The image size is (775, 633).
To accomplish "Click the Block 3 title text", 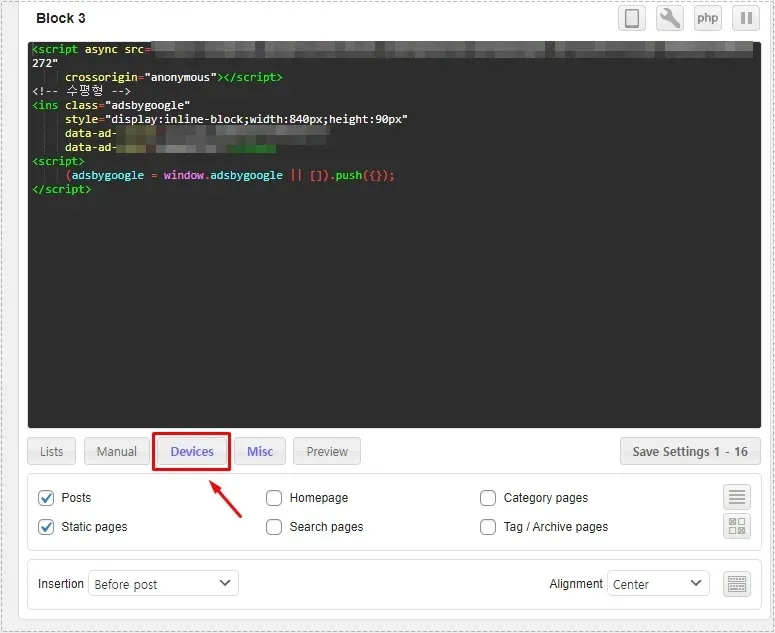I will point(61,18).
